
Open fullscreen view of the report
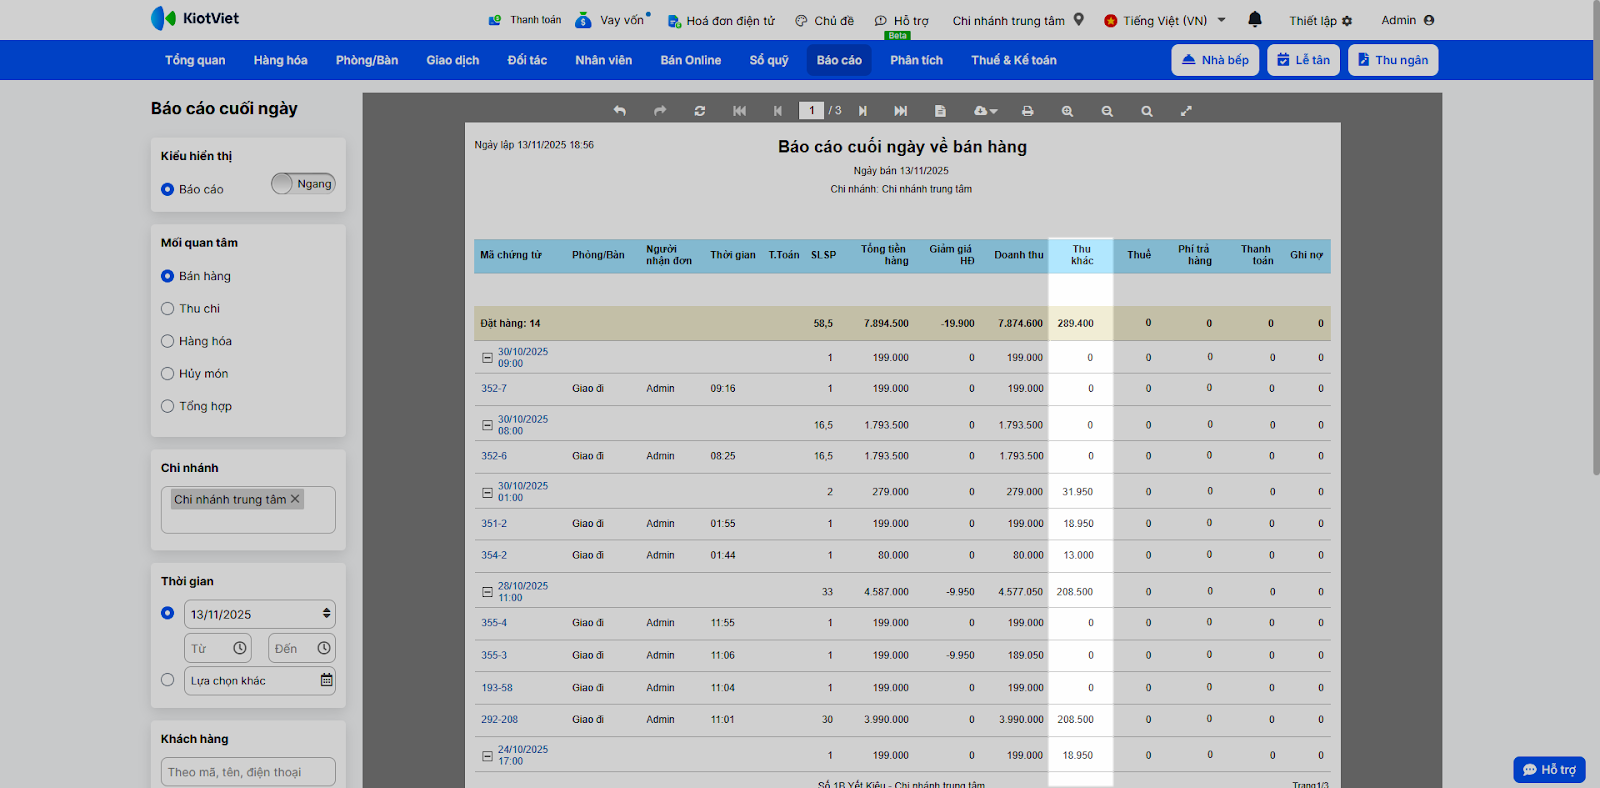[1186, 111]
